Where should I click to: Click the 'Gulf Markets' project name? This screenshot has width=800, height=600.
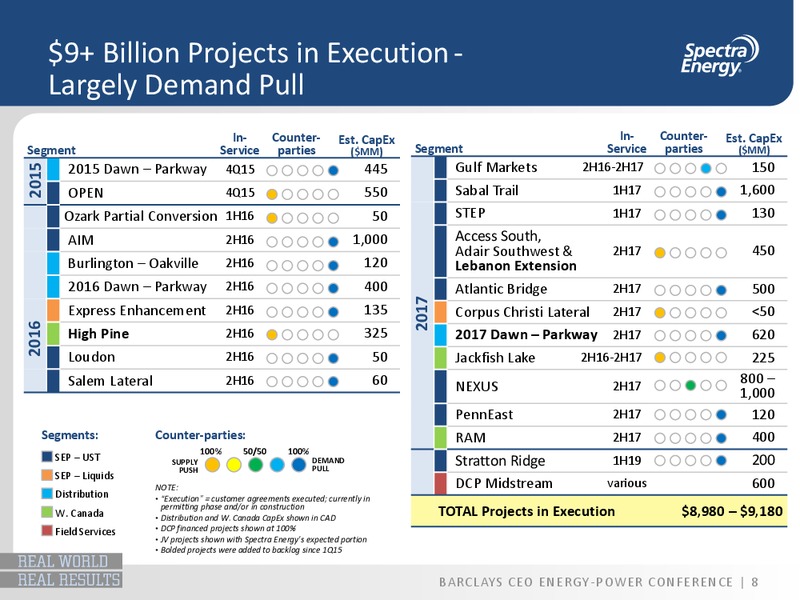point(496,167)
